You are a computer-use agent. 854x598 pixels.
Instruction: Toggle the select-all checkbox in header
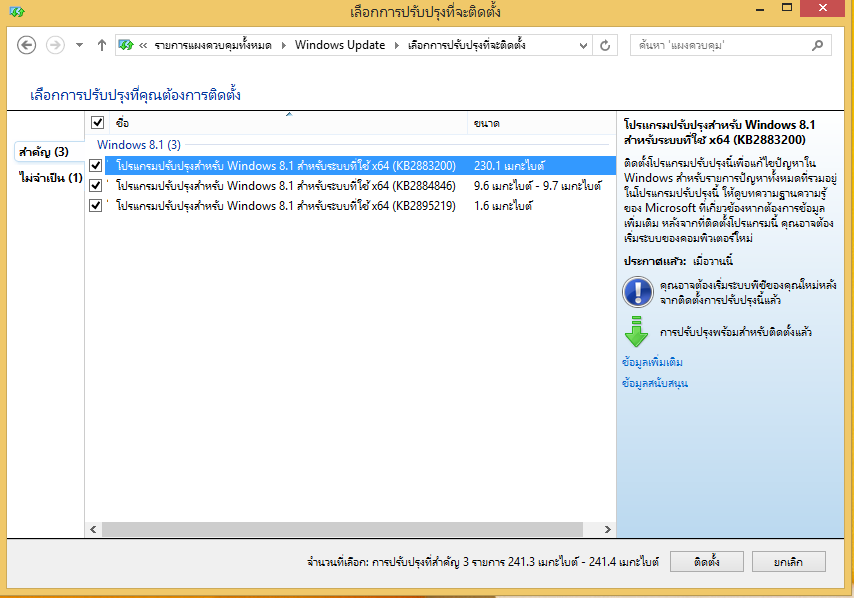[97, 123]
